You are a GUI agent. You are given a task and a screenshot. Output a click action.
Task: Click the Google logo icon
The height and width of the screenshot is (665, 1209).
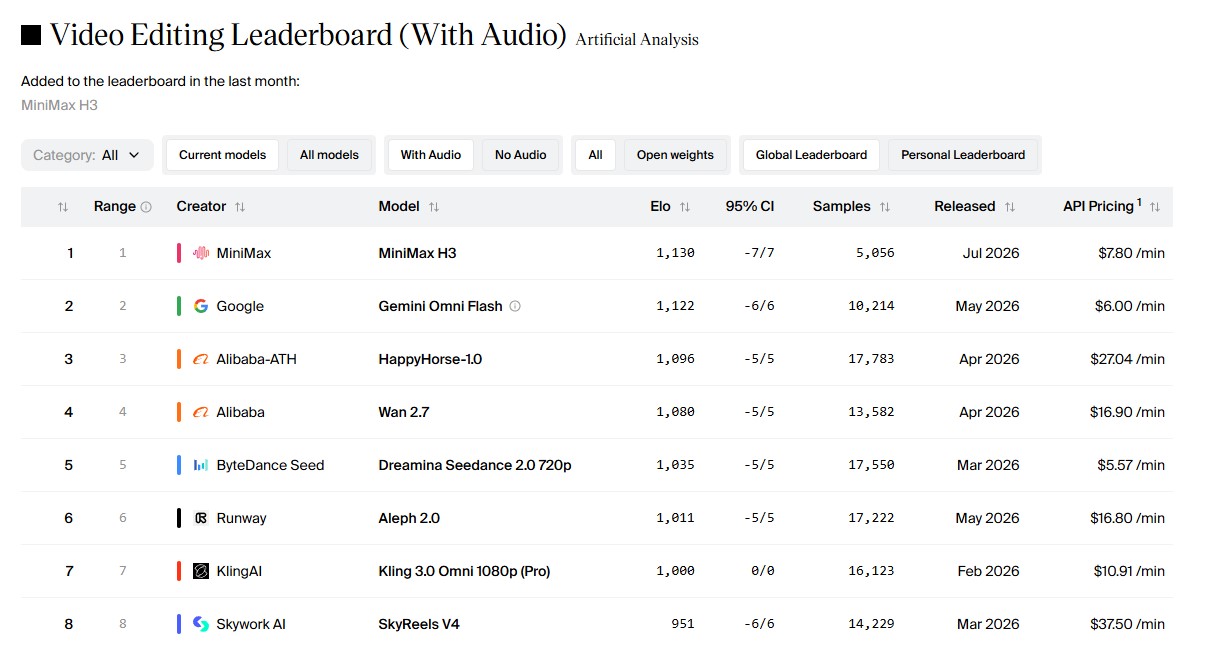pos(200,306)
